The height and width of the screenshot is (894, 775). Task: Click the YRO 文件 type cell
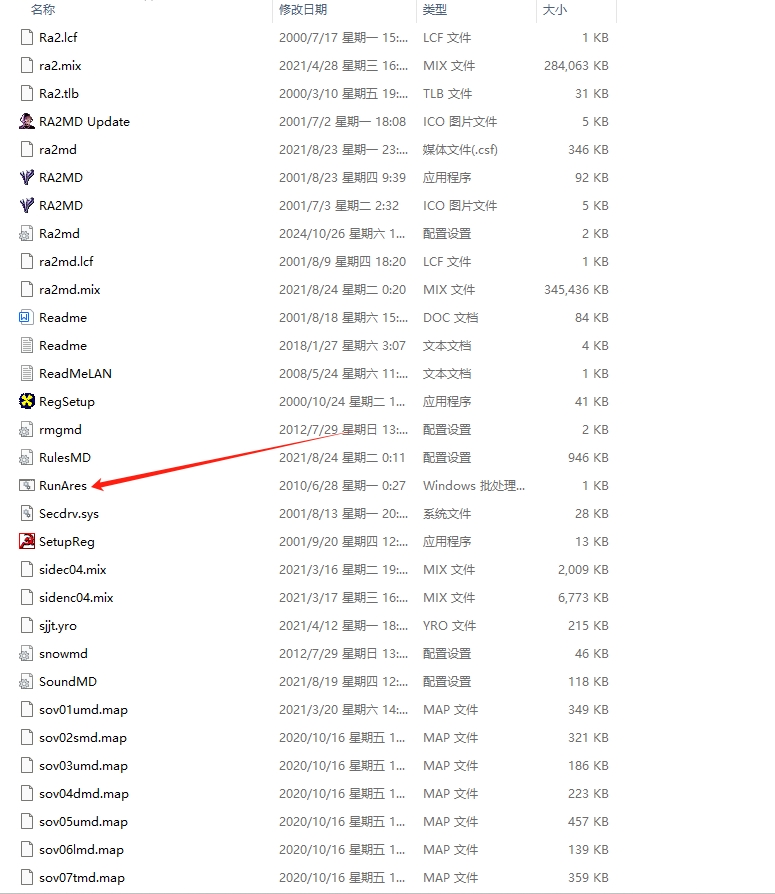pos(449,625)
